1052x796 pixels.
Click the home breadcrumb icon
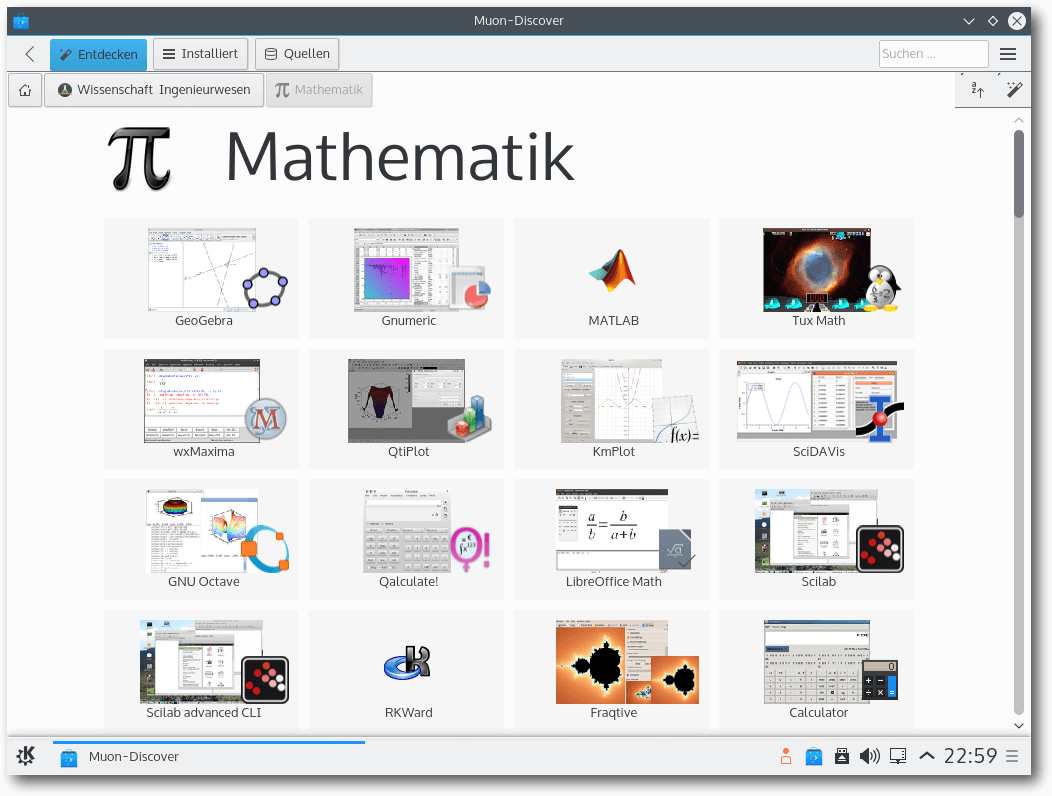25,90
